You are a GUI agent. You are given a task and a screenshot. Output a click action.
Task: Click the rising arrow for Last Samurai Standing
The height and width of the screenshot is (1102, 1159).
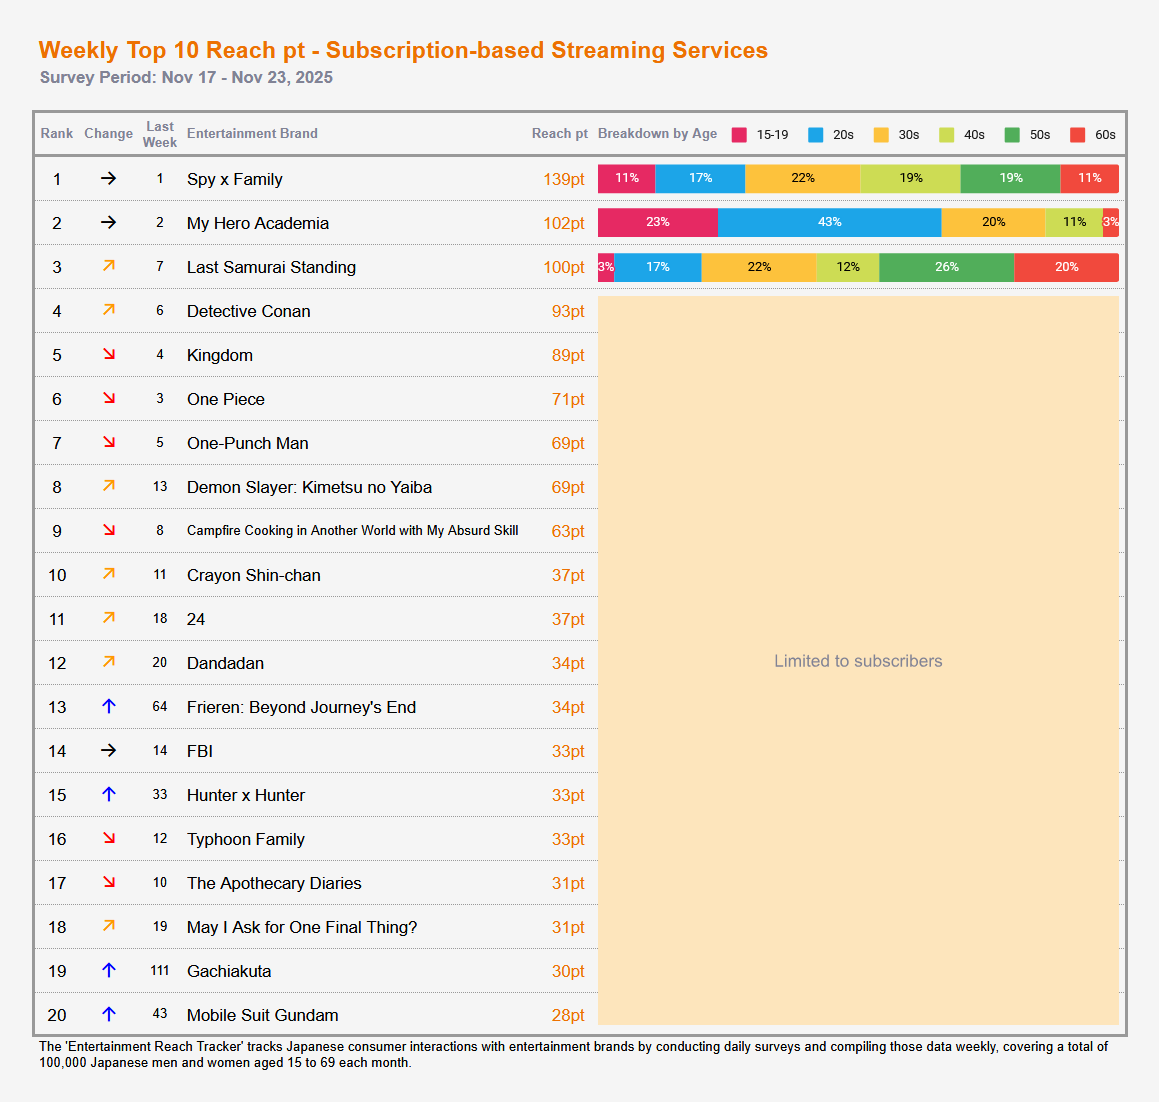pos(109,265)
